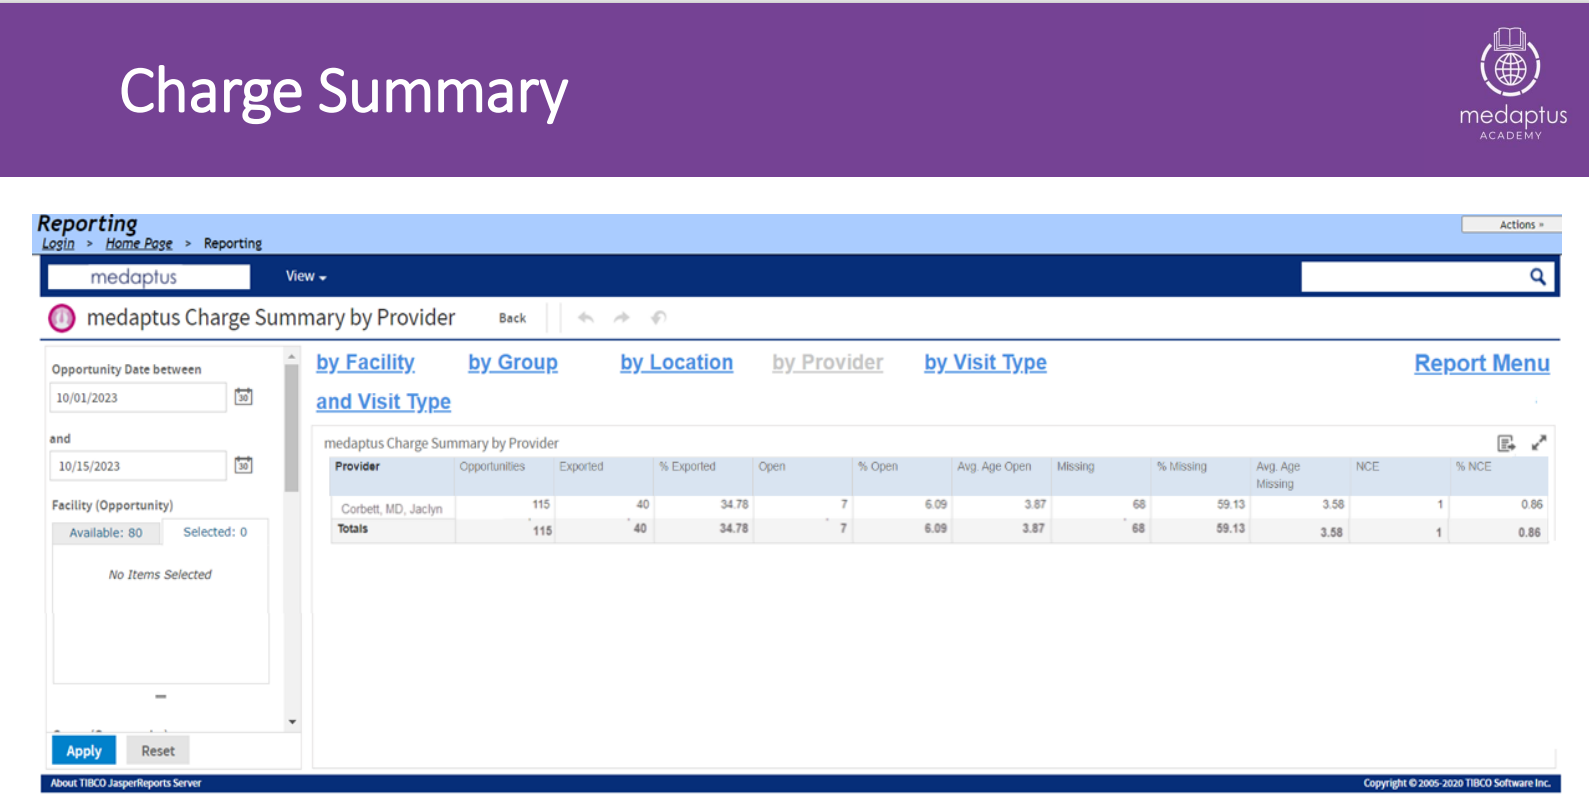Click the filter panel scrollbar thumb

(292, 428)
